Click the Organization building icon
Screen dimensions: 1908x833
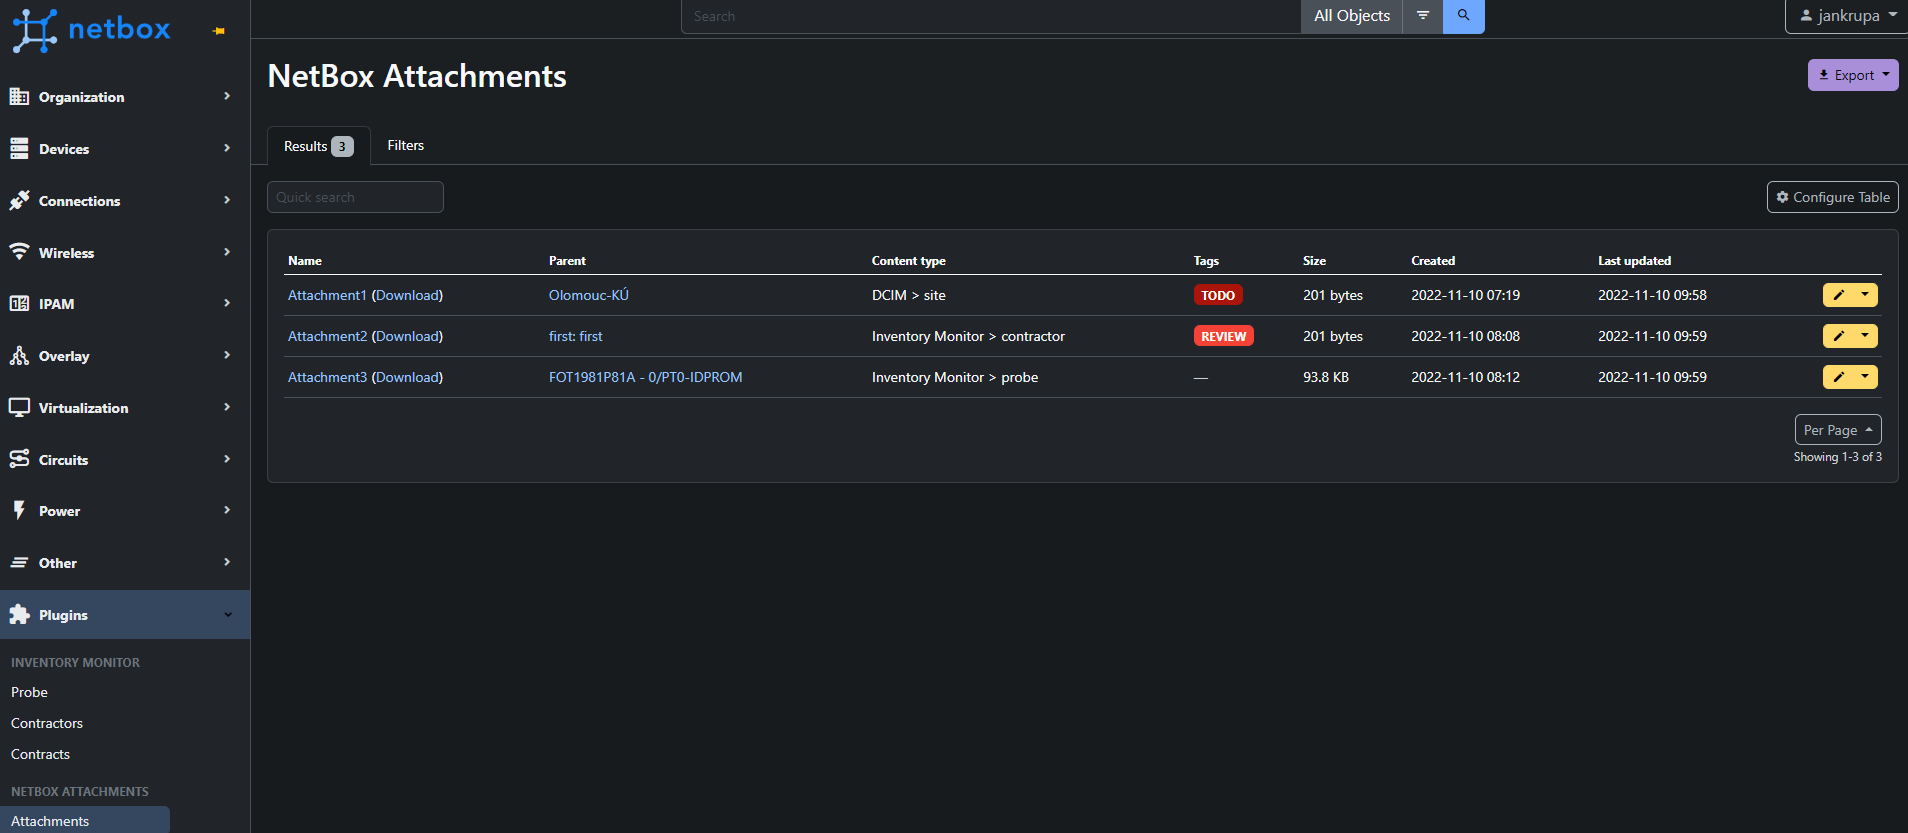[x=19, y=96]
